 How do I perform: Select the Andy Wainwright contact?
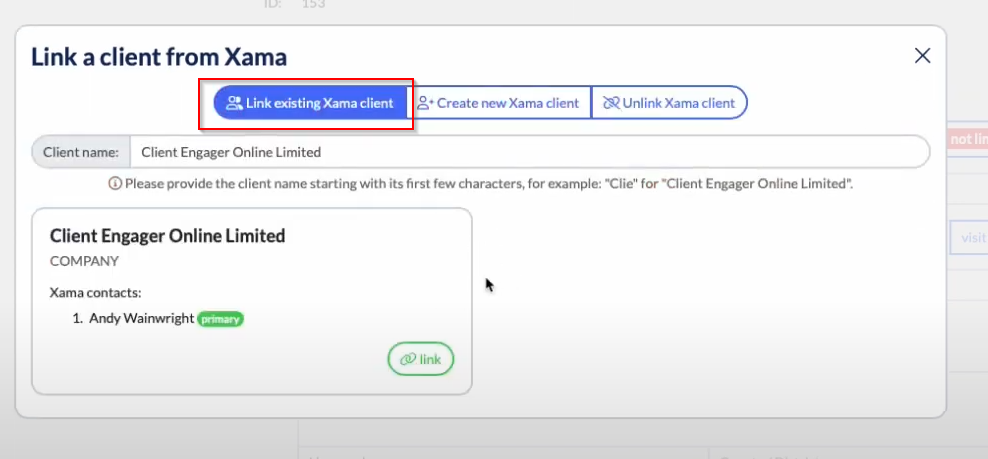[x=141, y=318]
